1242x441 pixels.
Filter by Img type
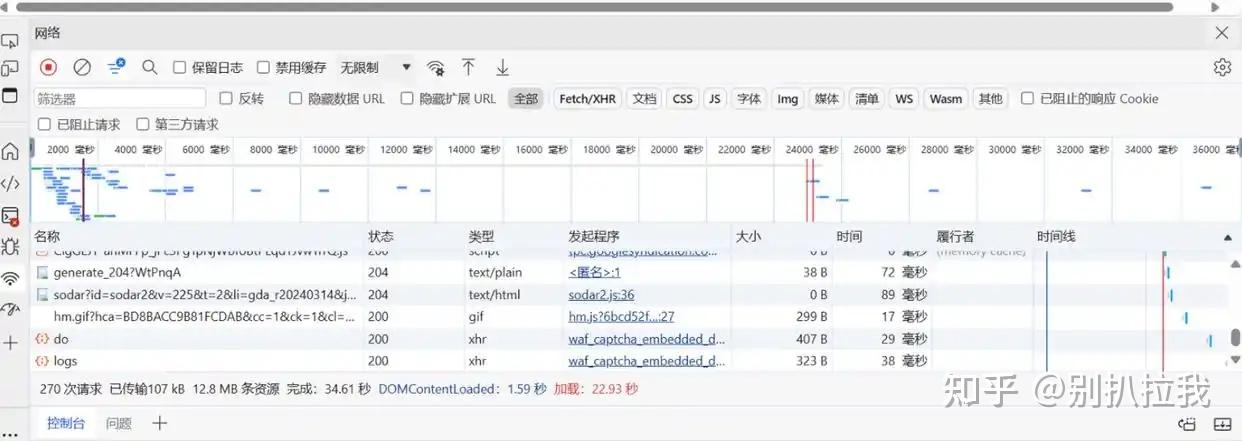(x=788, y=98)
